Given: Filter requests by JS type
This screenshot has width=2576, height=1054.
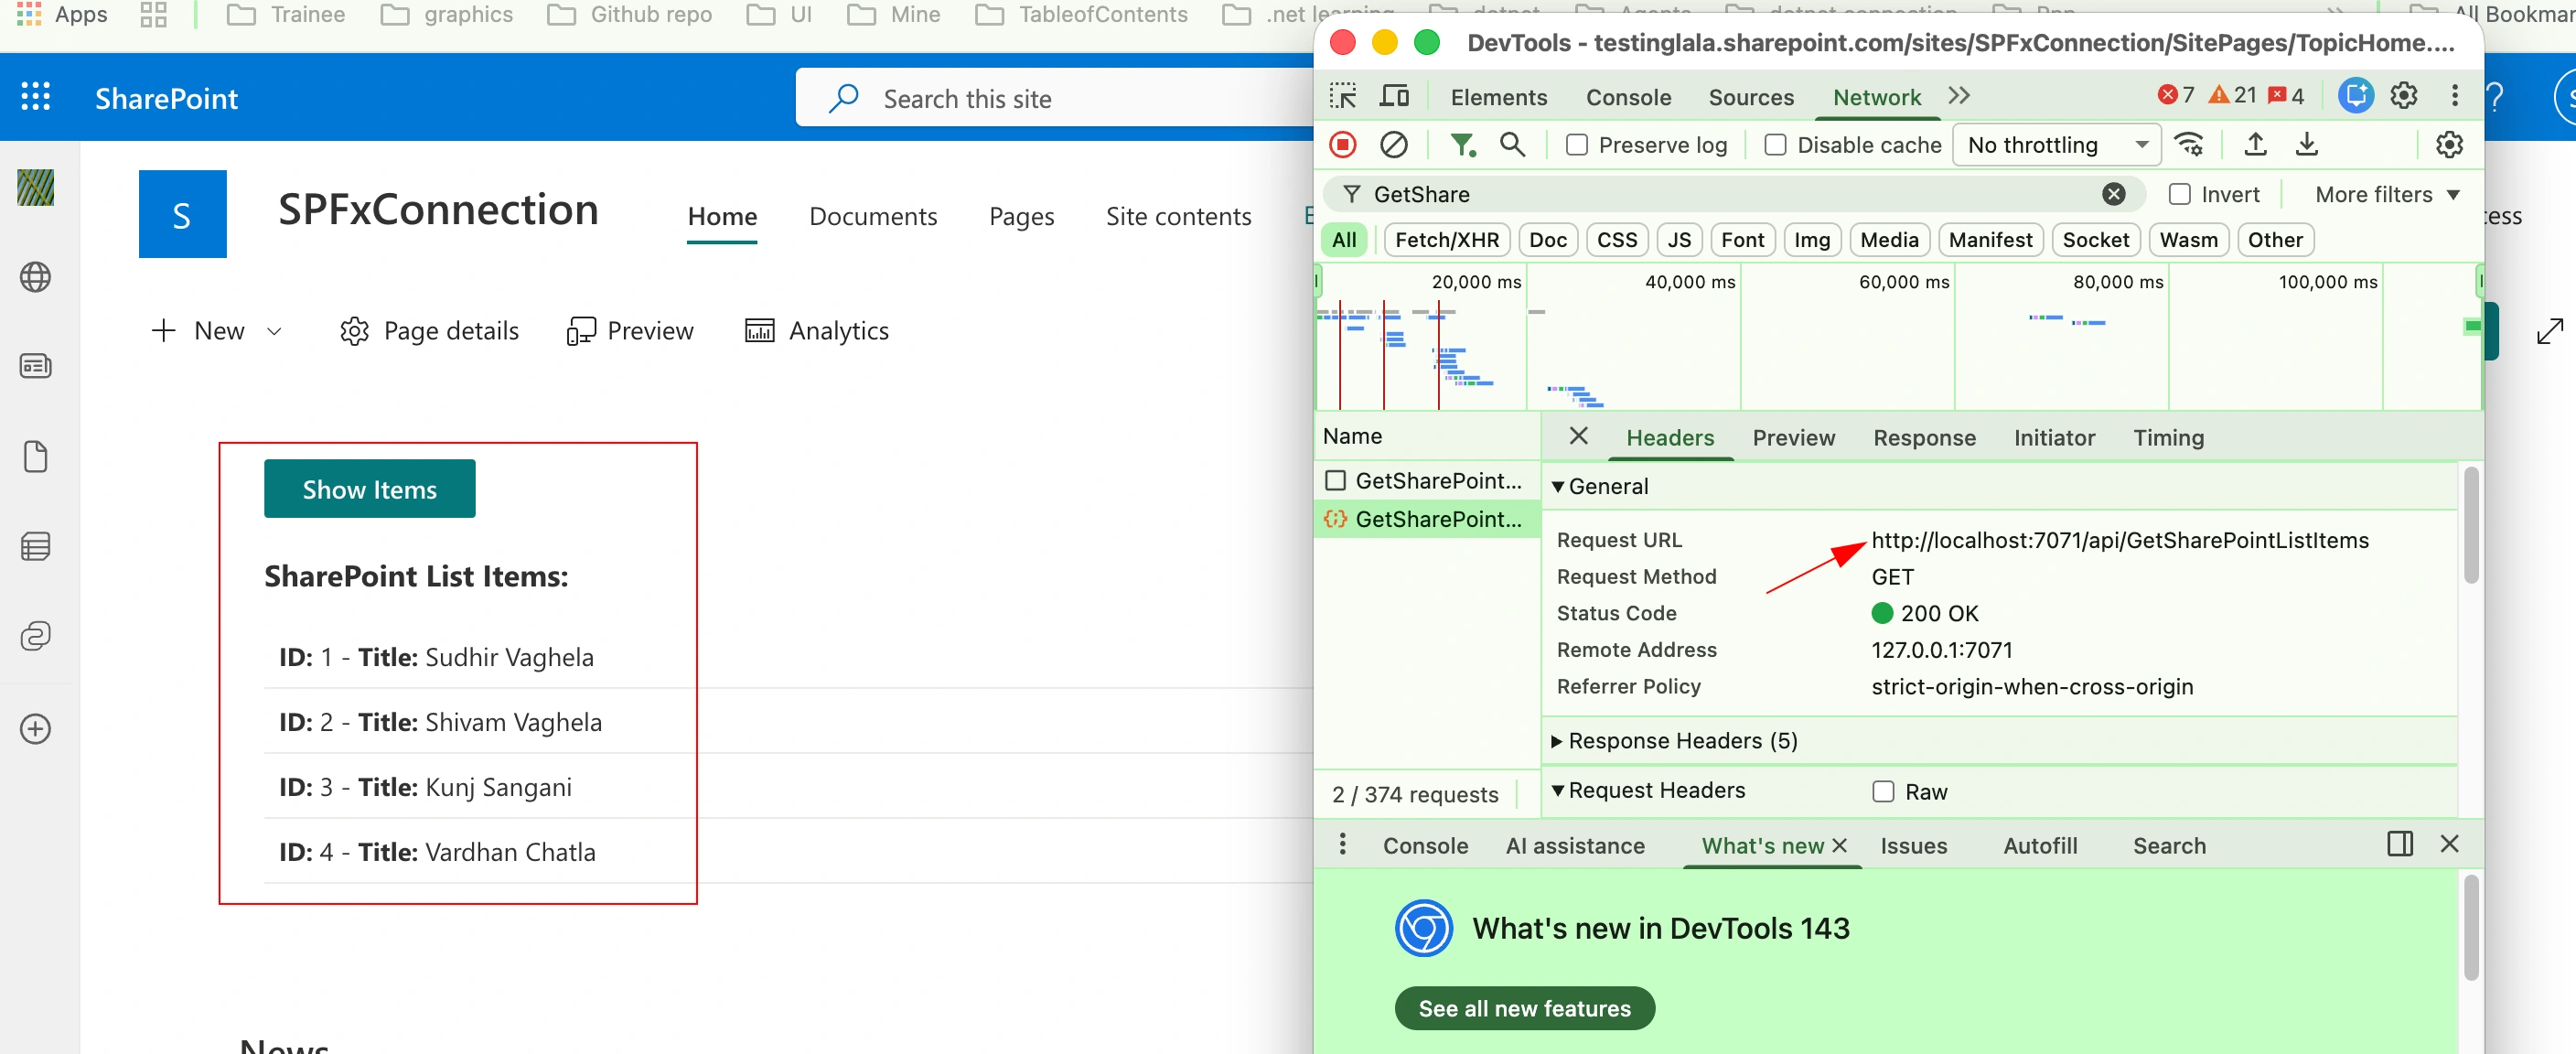Looking at the screenshot, I should [1679, 240].
